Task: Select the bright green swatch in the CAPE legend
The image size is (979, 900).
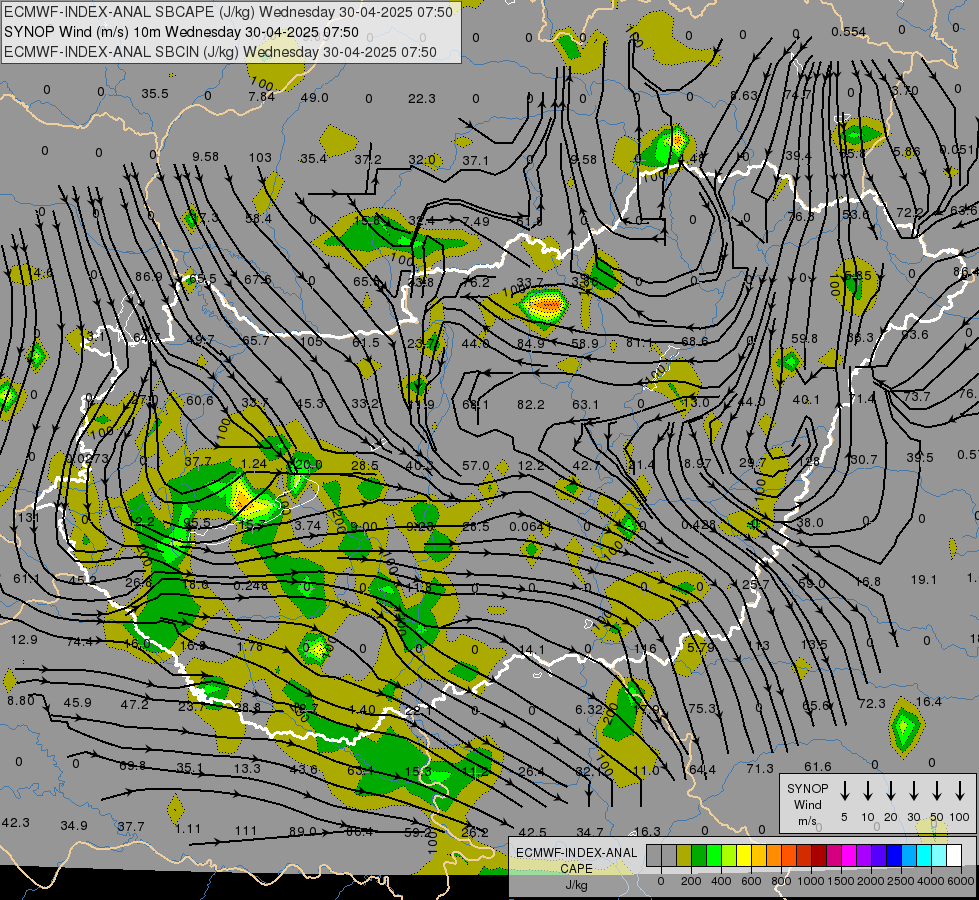Action: click(x=714, y=855)
